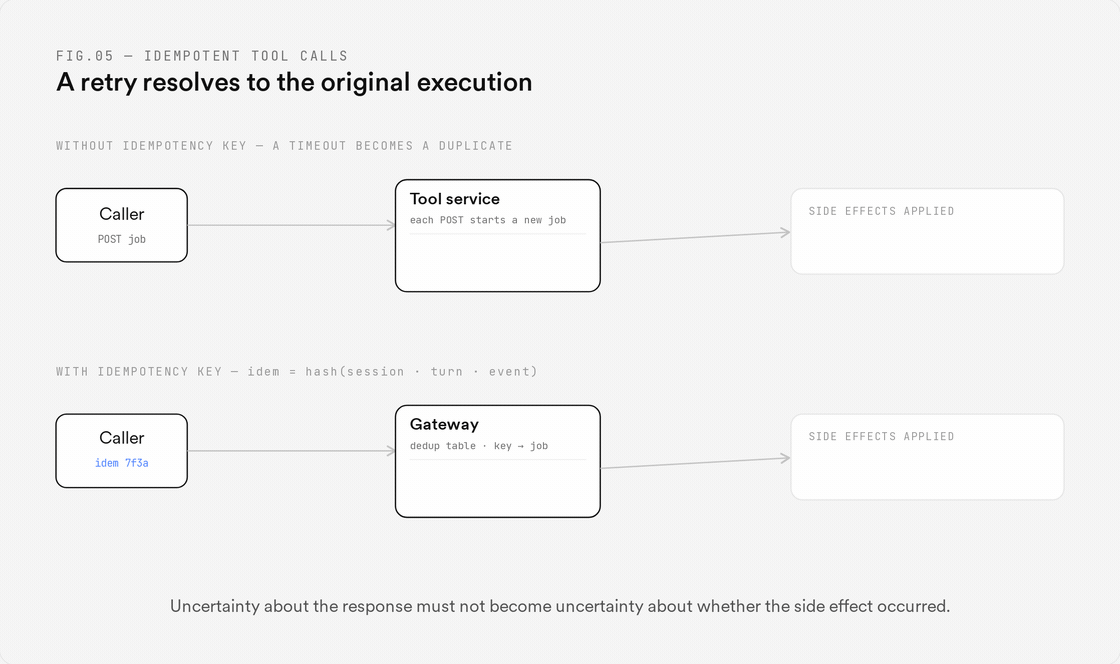Click the Caller box with idem 7f3a
Screen dimensions: 1120x664
click(121, 451)
